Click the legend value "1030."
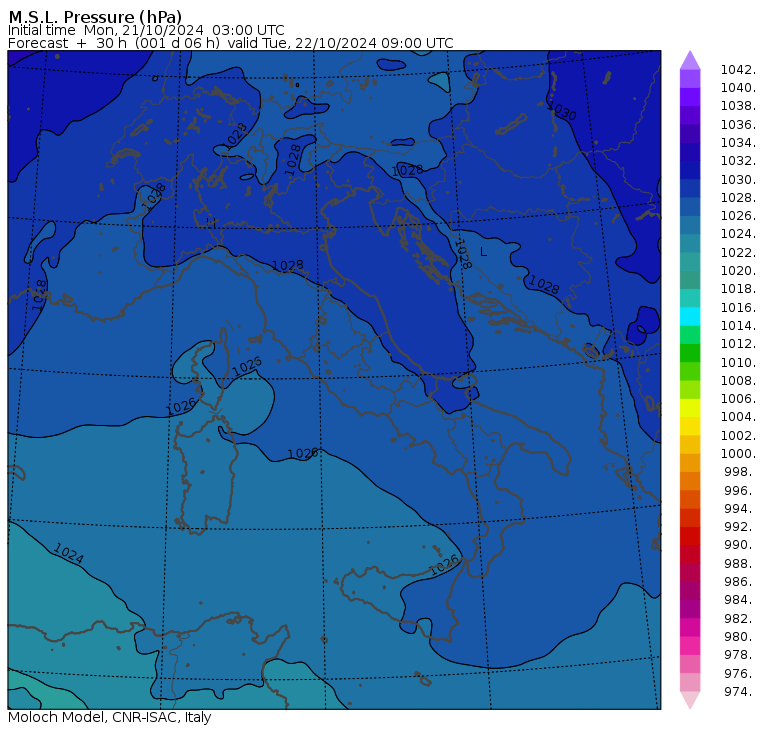The image size is (760, 731). 738,179
